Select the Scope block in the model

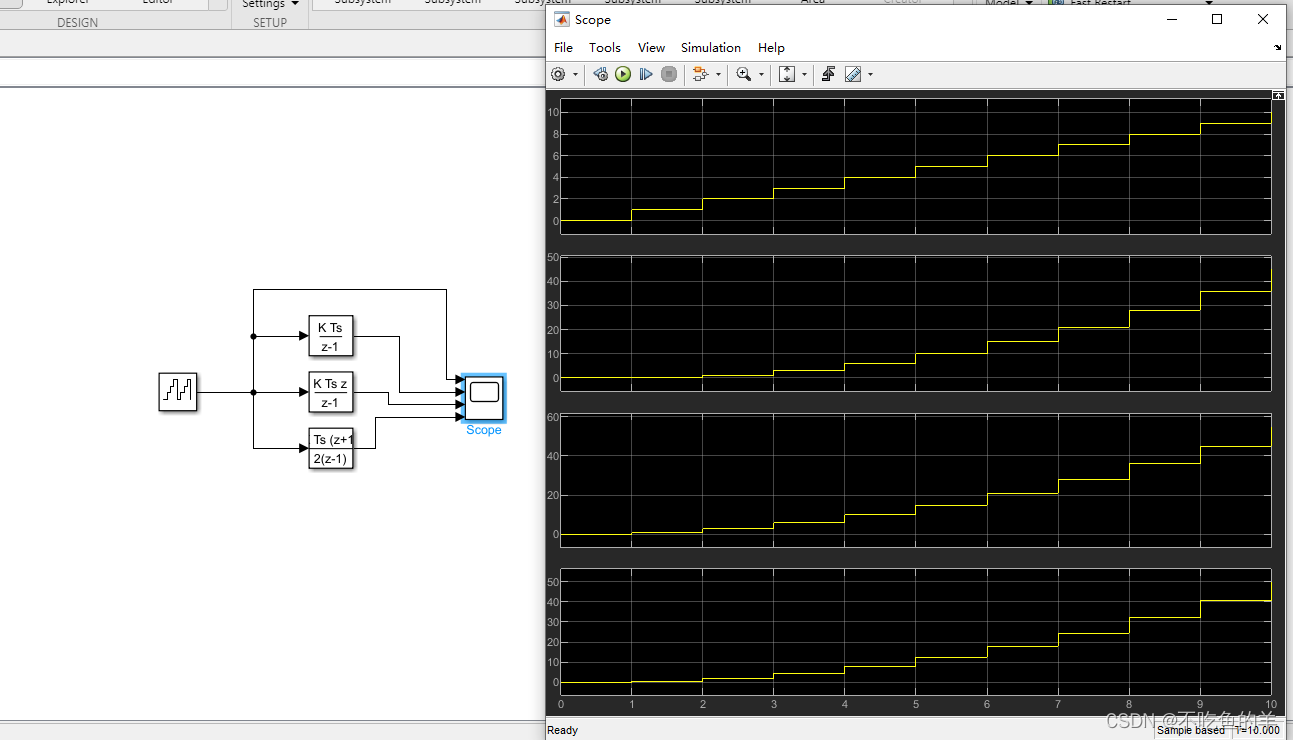[x=483, y=397]
